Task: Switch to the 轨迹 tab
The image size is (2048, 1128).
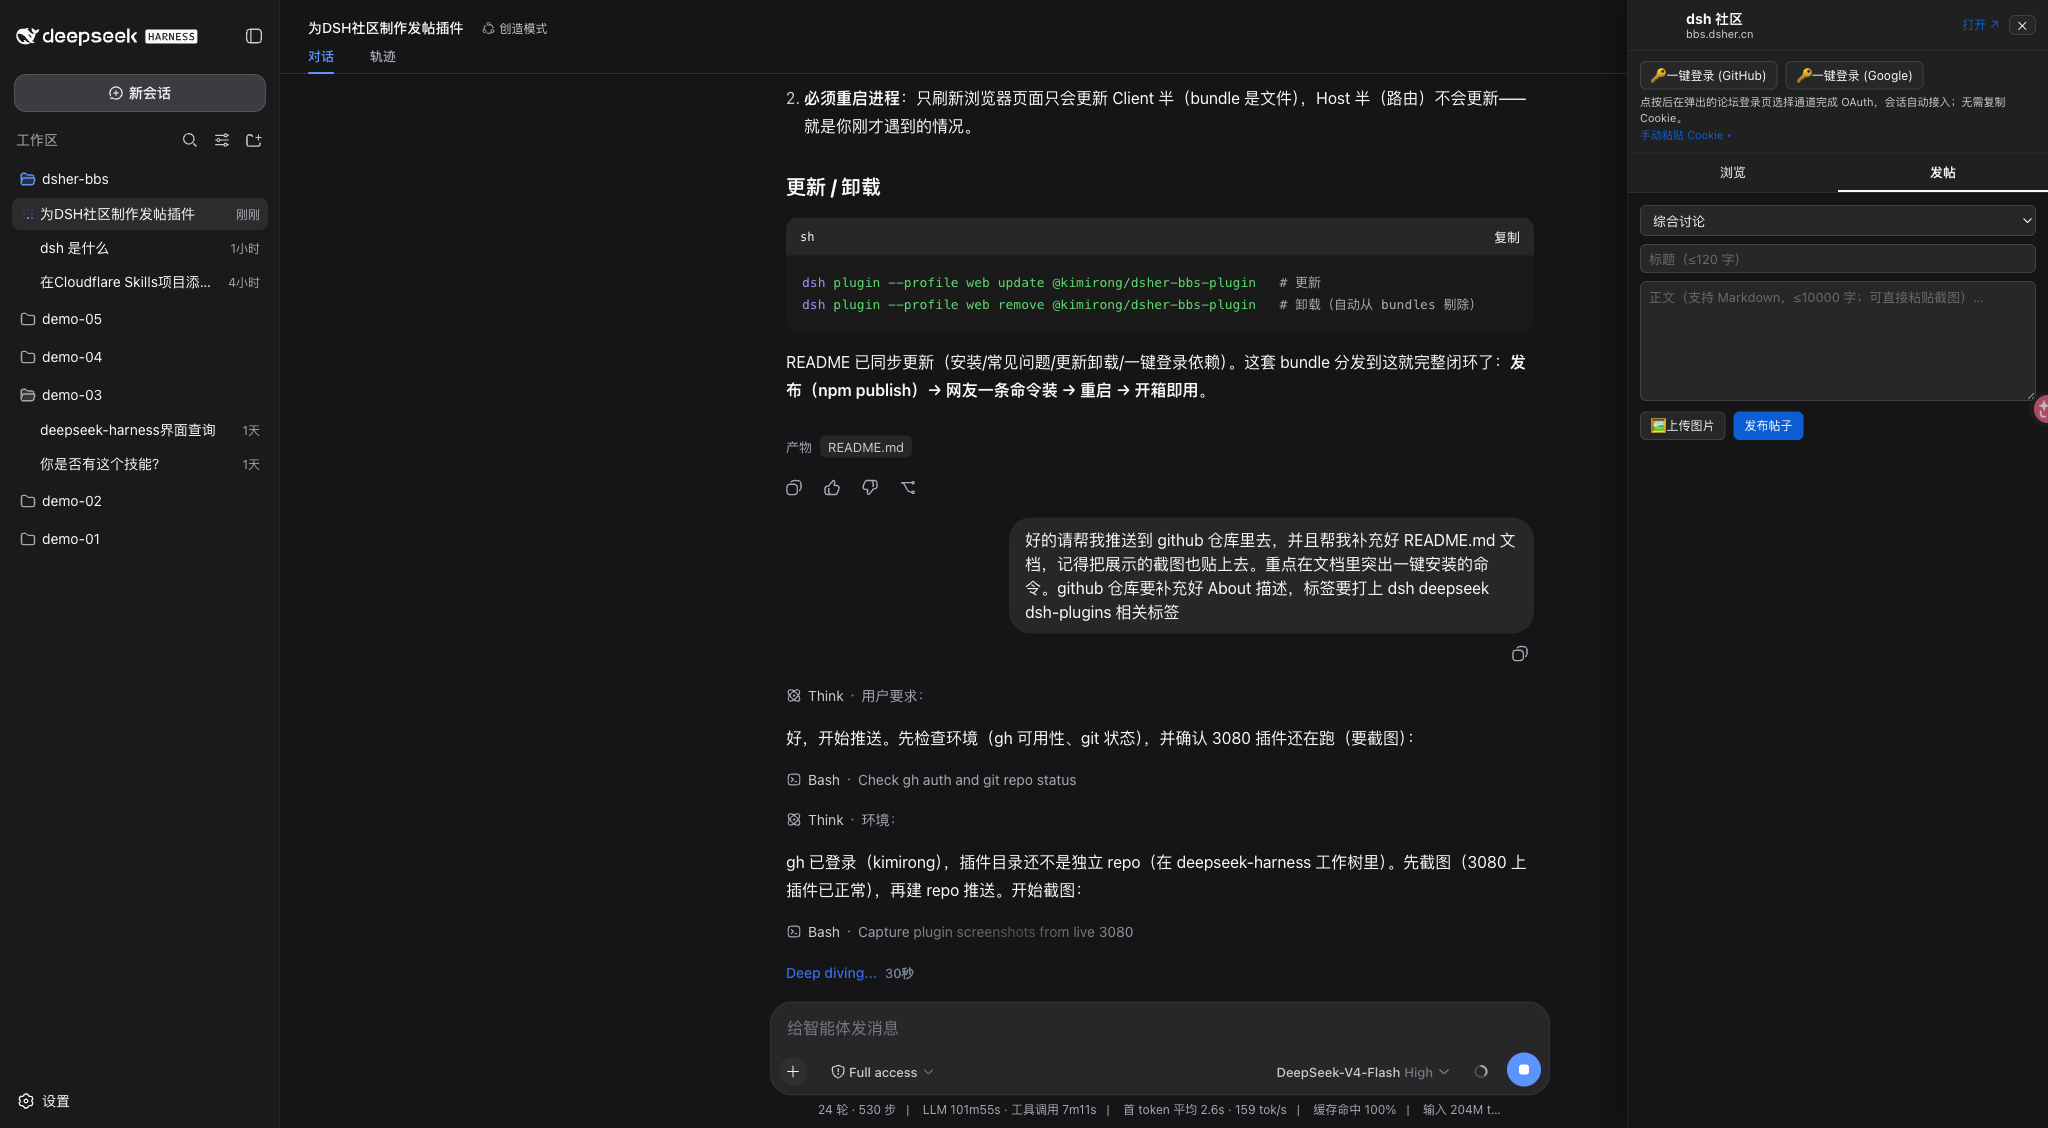Action: tap(383, 57)
